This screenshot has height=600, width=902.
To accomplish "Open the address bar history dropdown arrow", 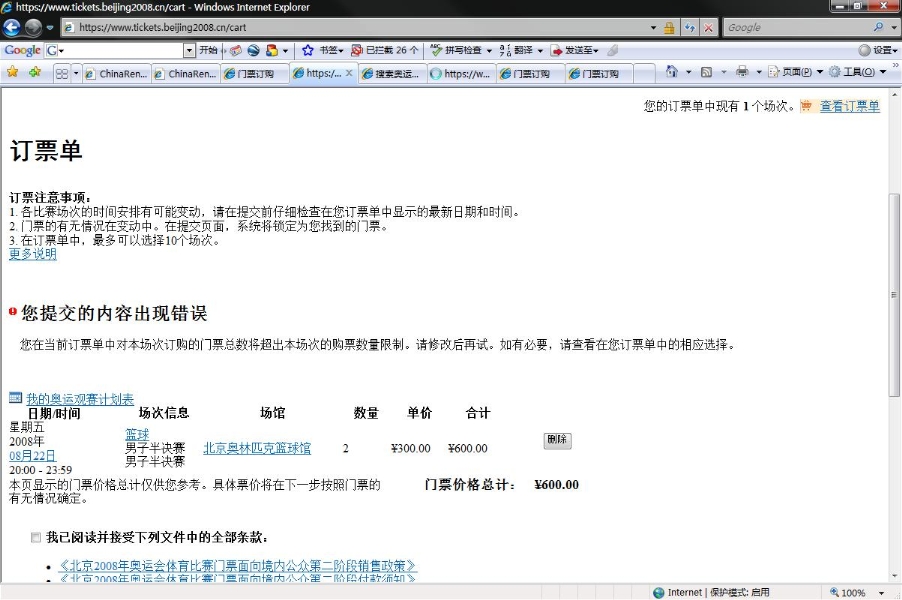I will point(653,27).
